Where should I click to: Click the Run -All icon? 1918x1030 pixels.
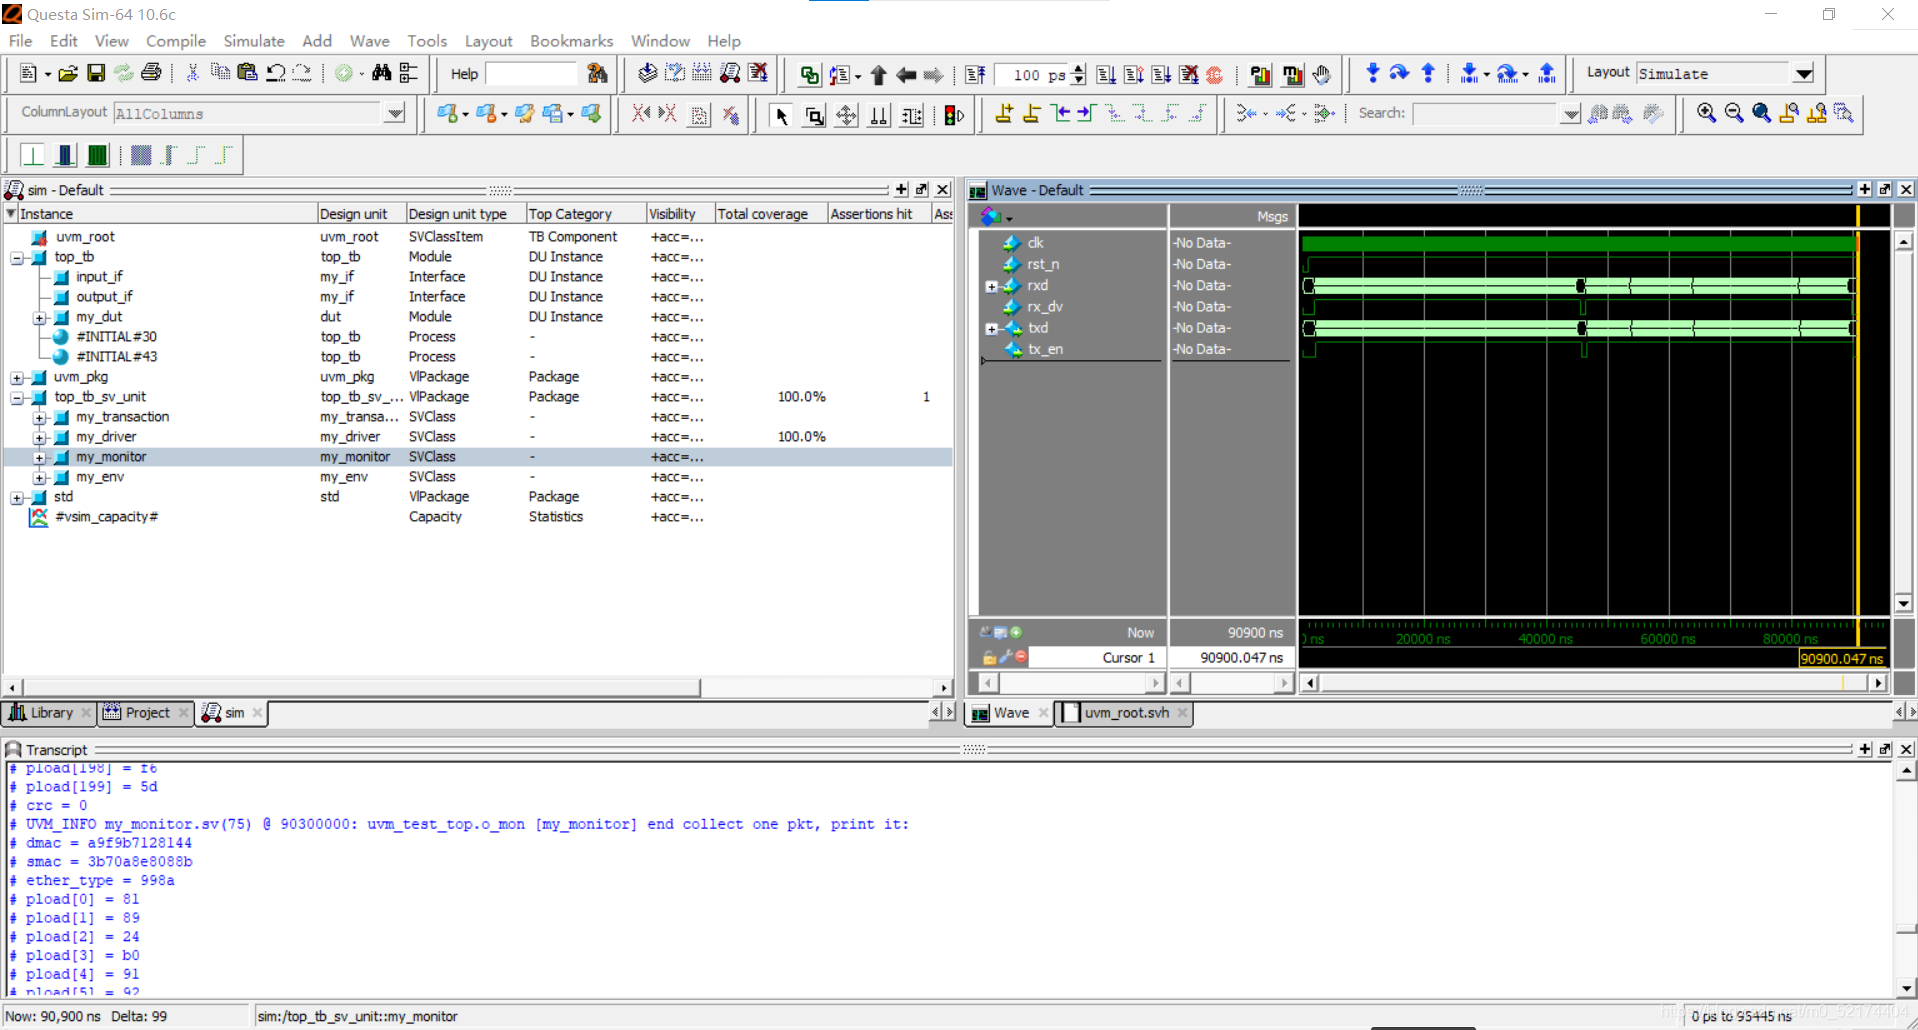[x=1160, y=73]
